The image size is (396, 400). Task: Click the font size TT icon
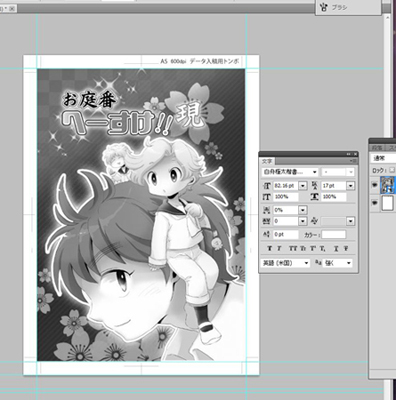[267, 186]
